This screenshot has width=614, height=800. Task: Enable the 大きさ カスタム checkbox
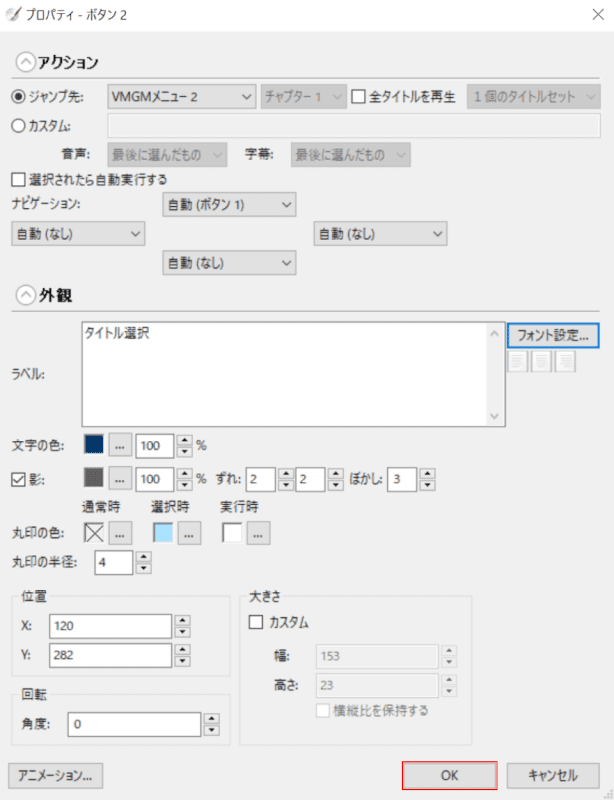256,622
